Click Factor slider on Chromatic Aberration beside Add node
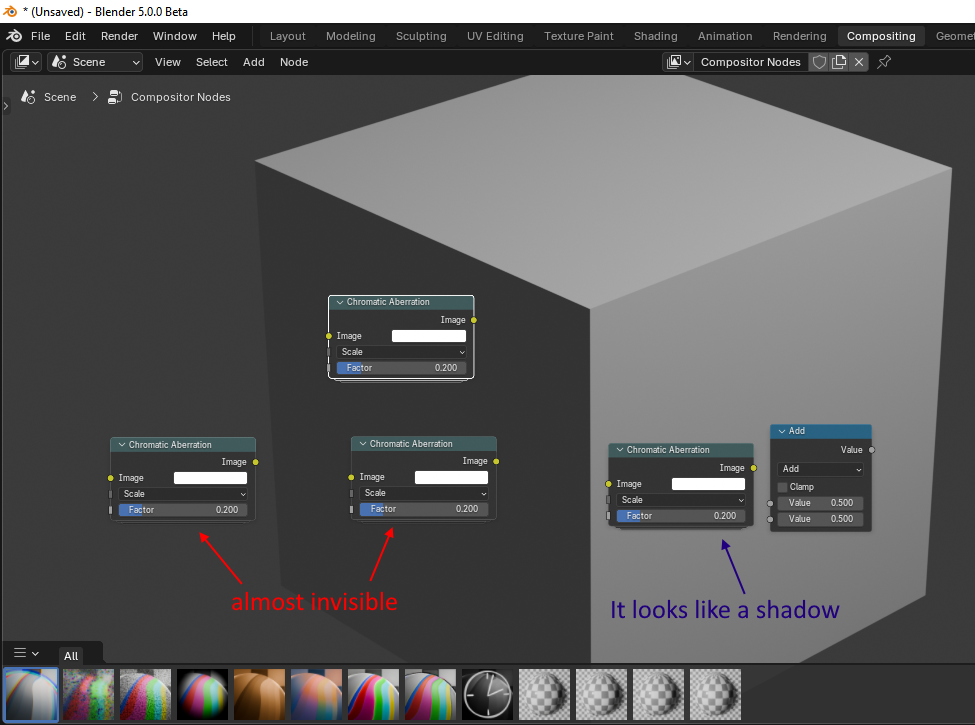Image resolution: width=975 pixels, height=725 pixels. (681, 516)
